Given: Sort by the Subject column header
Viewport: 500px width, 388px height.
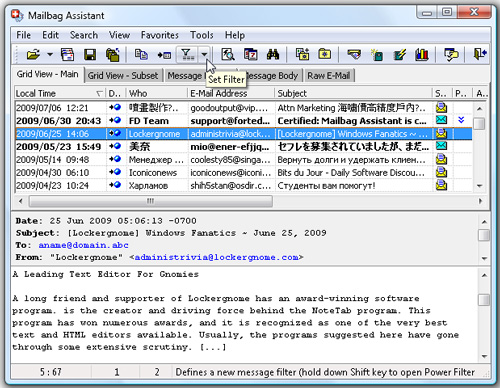Looking at the screenshot, I should click(x=353, y=93).
